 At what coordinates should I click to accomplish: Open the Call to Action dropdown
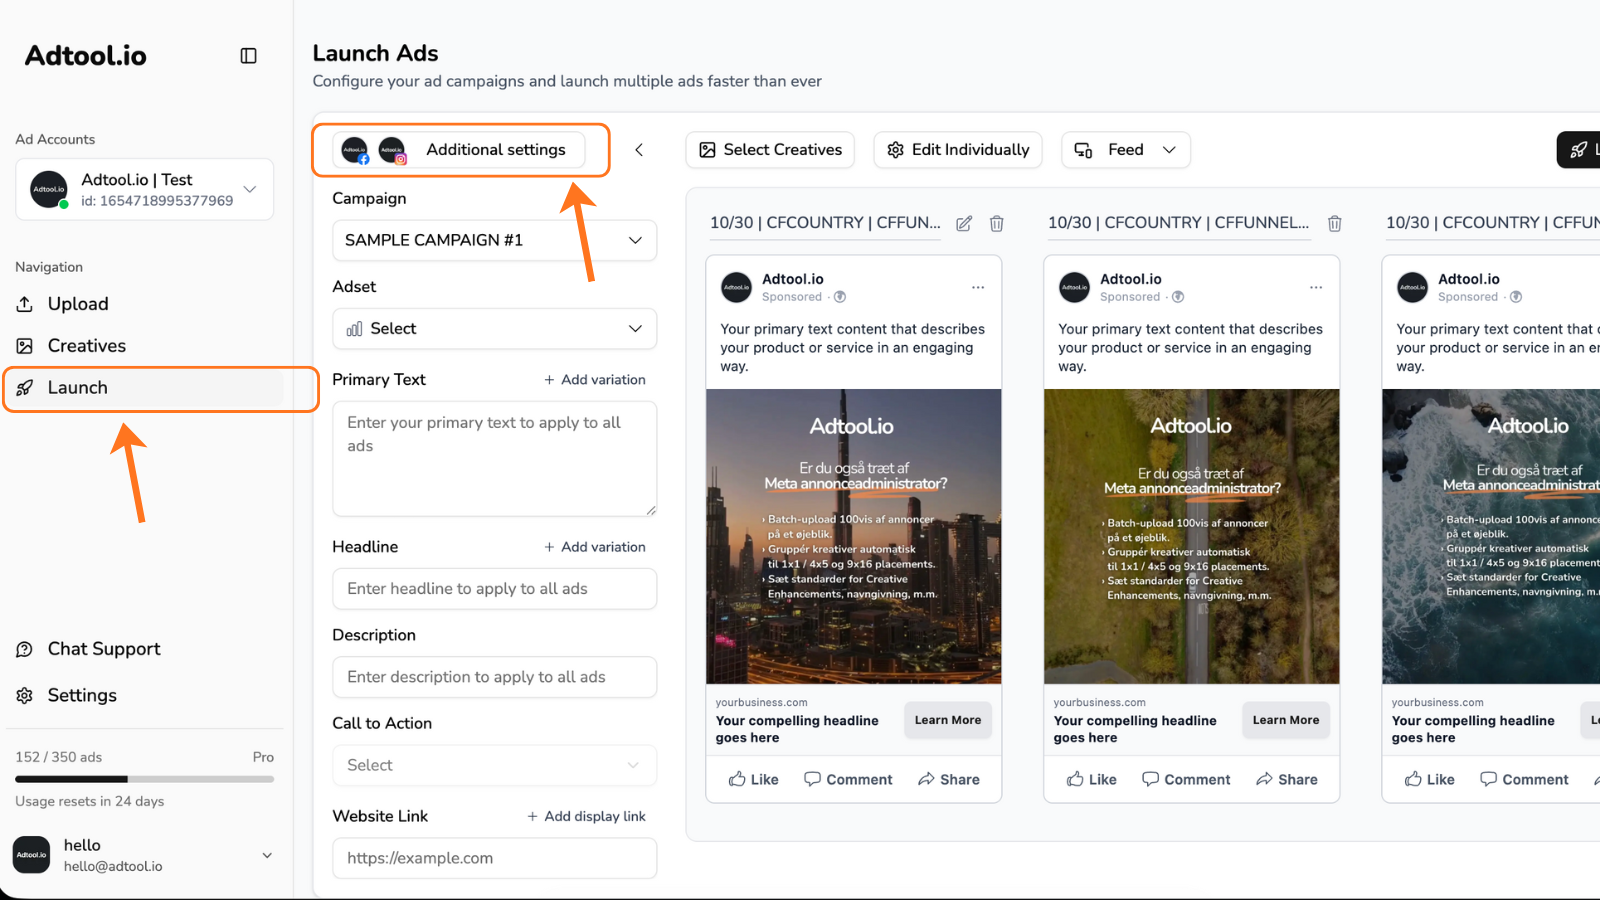(x=494, y=765)
